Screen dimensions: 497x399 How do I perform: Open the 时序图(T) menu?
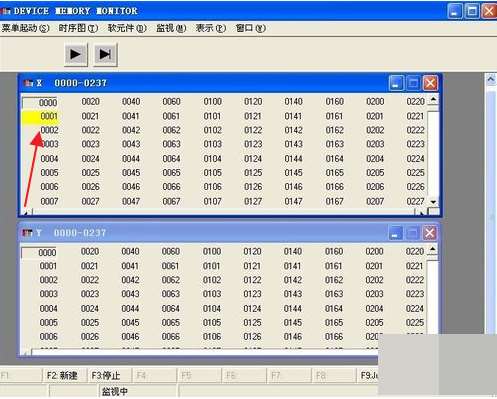(x=78, y=28)
